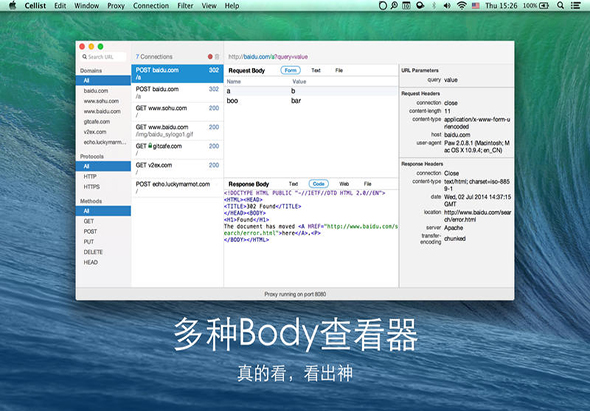Click the red record button beside Connections
This screenshot has height=411, width=590.
click(x=210, y=56)
